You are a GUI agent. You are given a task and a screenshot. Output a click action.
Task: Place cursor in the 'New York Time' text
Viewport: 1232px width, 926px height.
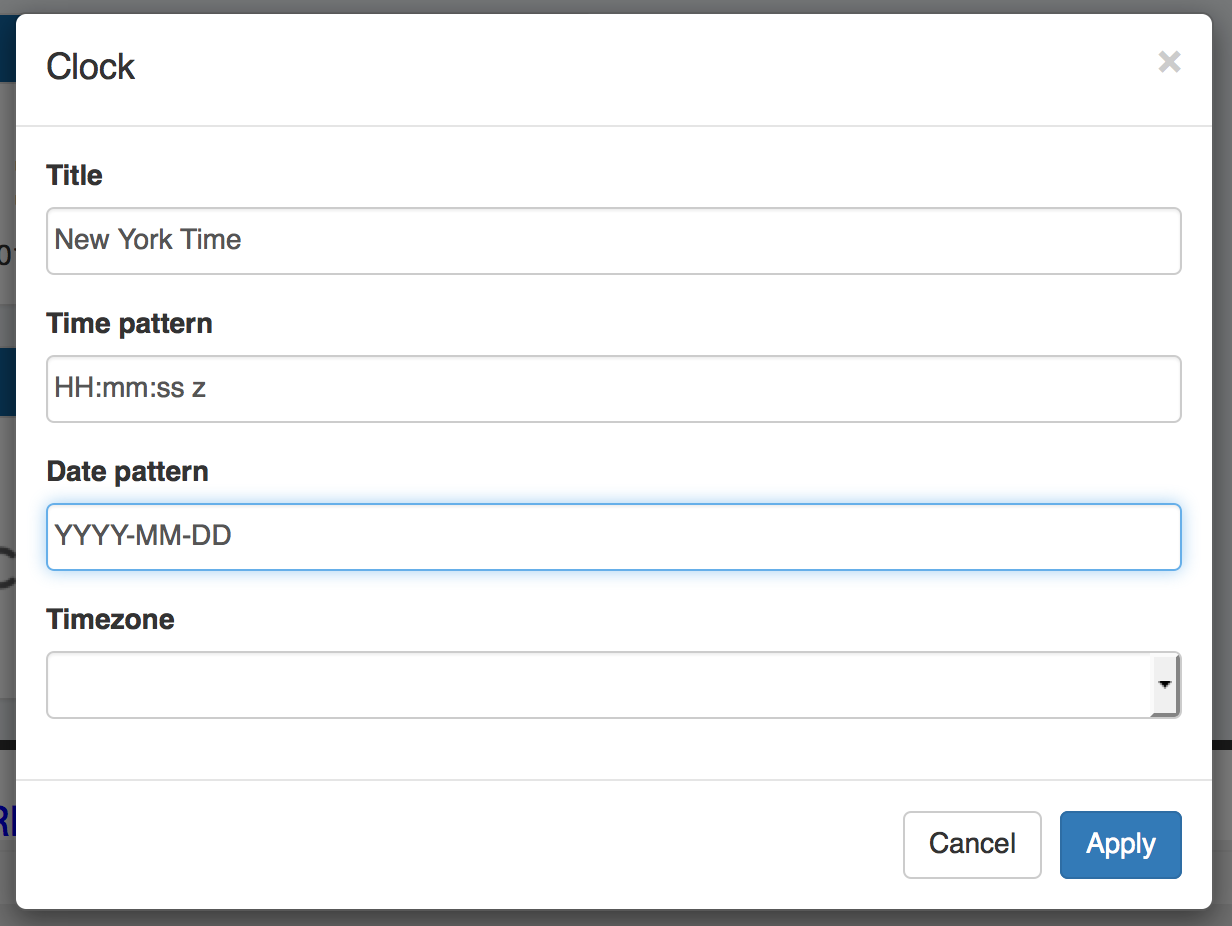click(x=148, y=241)
